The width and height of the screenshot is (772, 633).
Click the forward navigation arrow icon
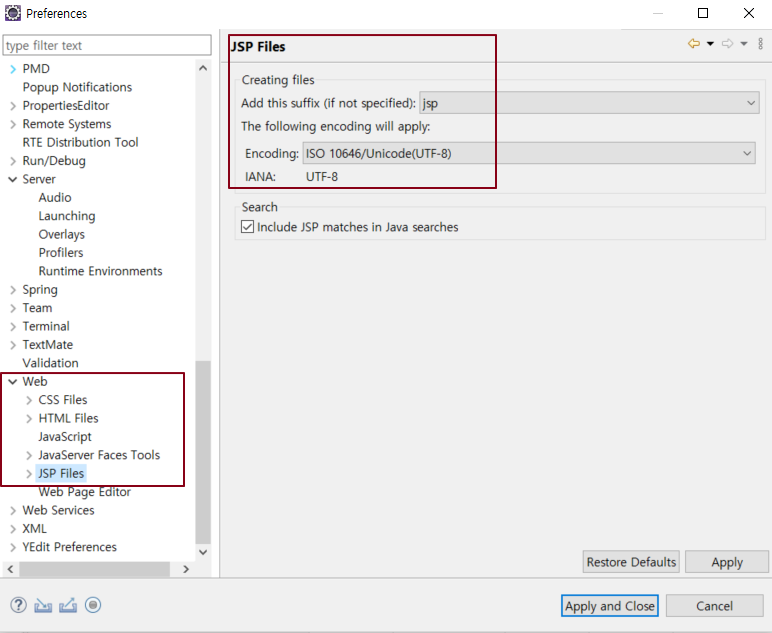727,44
